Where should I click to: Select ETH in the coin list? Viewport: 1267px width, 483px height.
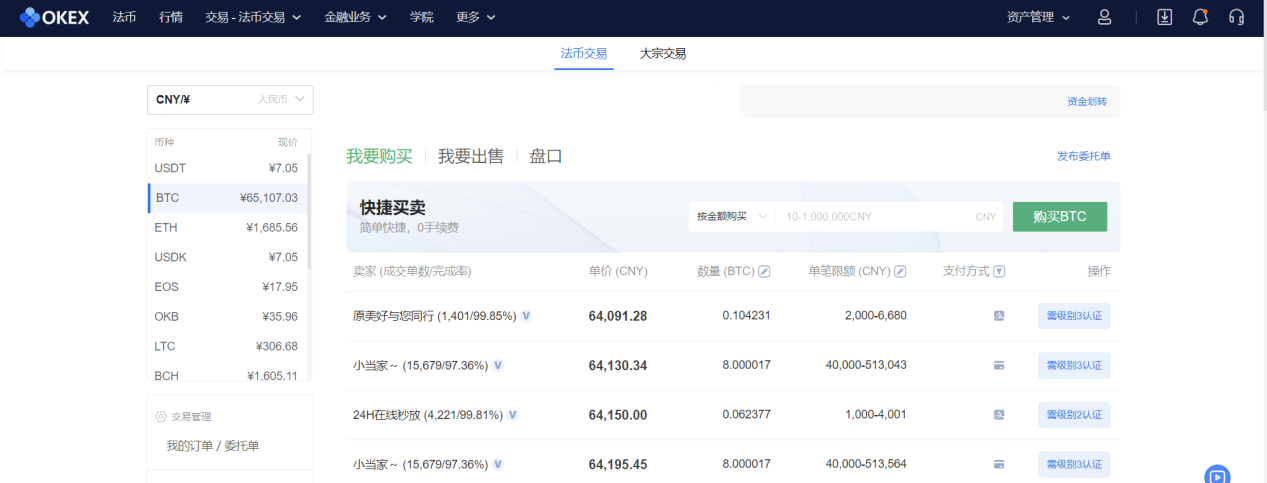point(227,227)
